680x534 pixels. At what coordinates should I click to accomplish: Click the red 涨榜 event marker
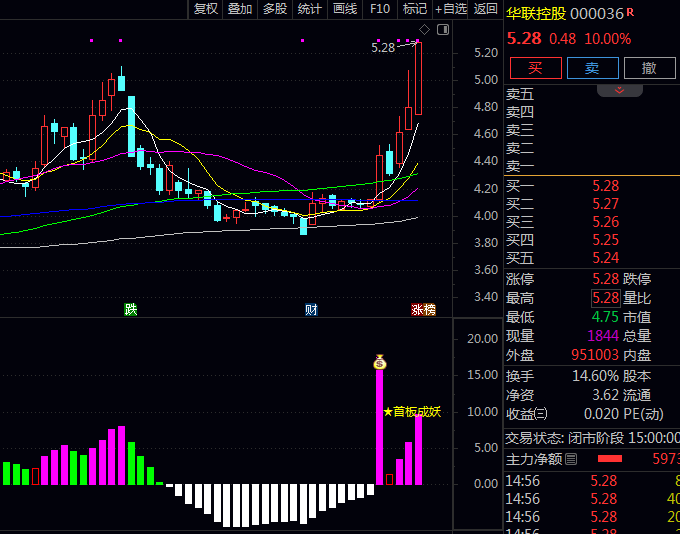click(x=423, y=310)
